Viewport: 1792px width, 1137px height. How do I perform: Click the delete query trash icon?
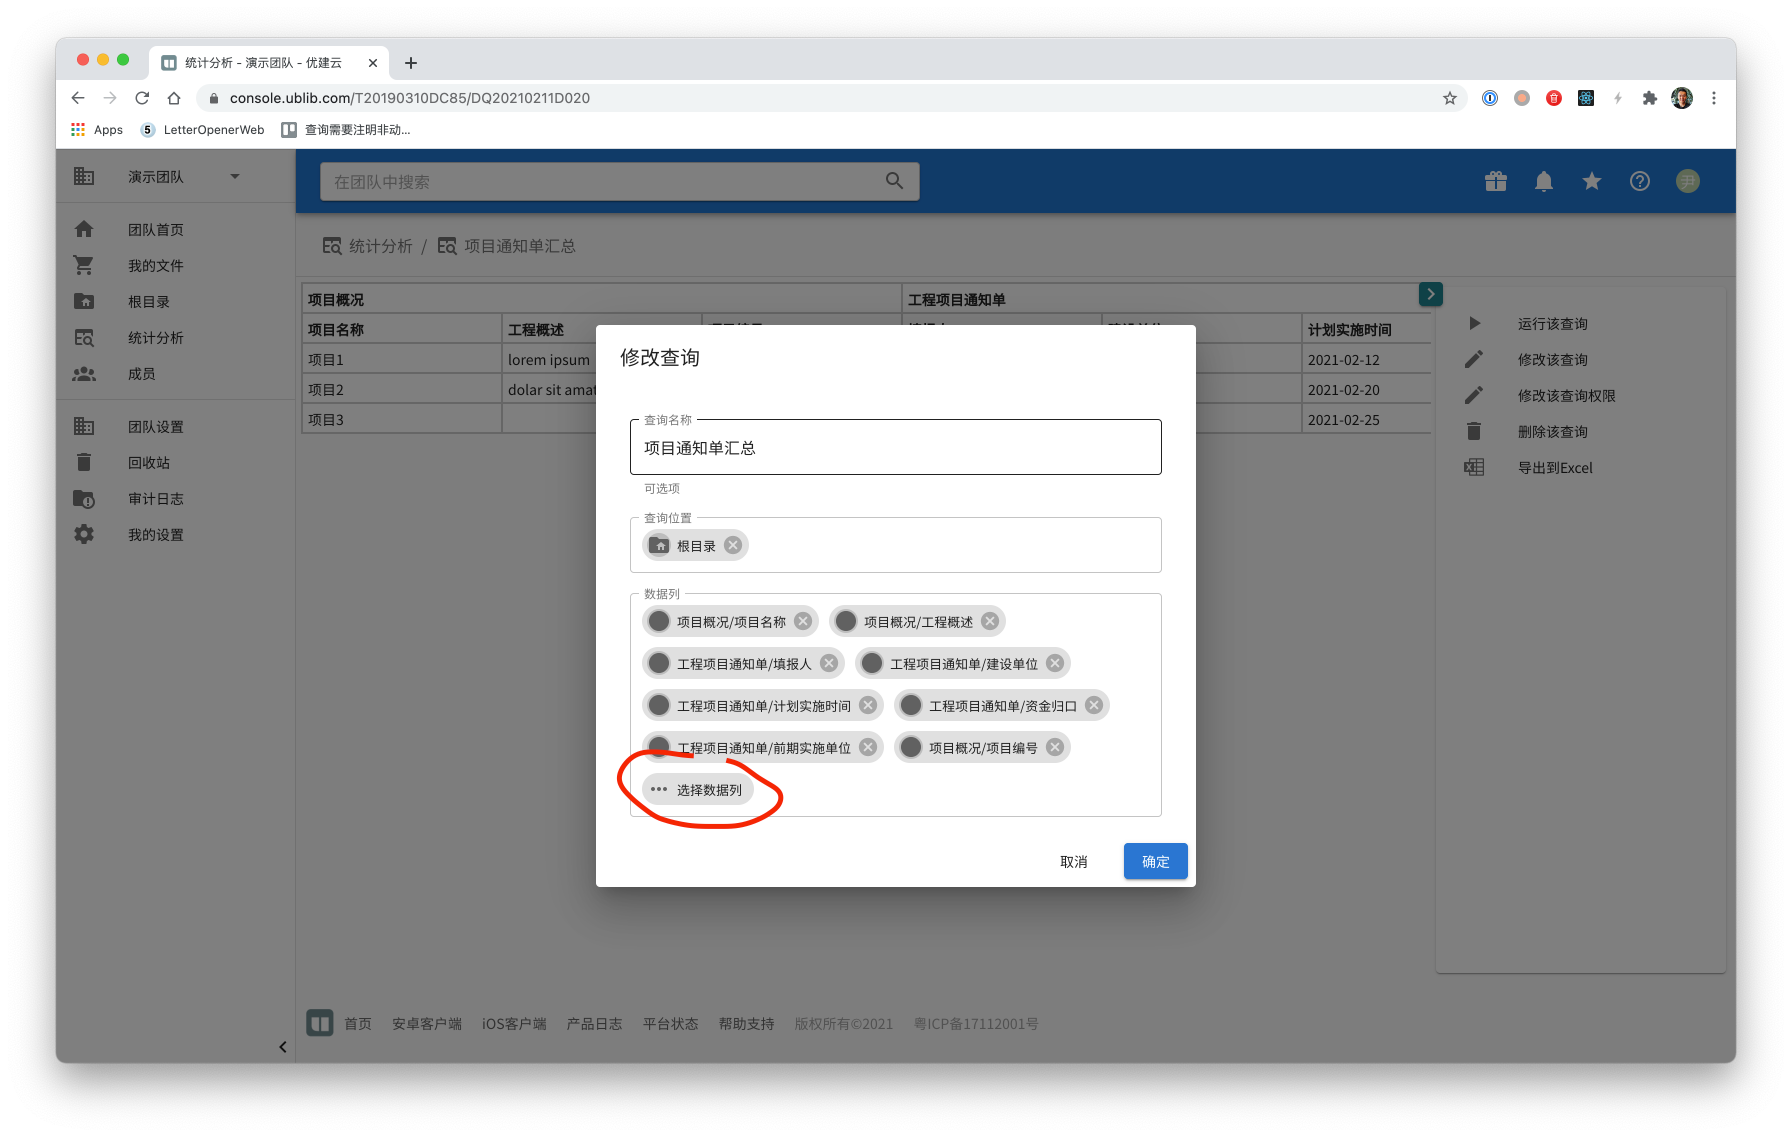(x=1474, y=432)
